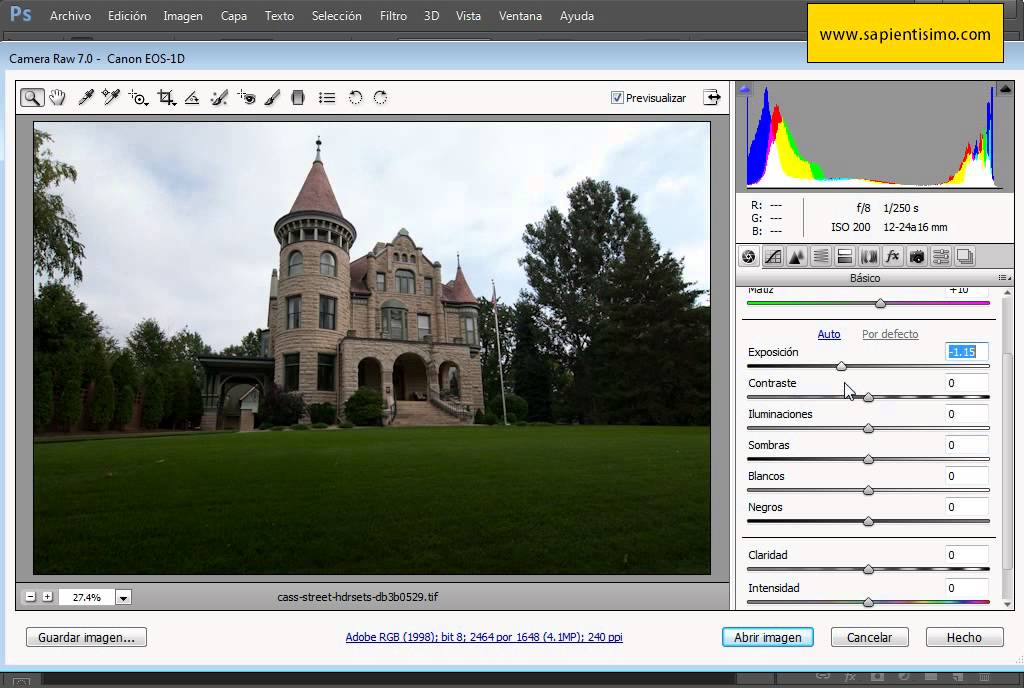Open the Texto menu

pyautogui.click(x=279, y=16)
